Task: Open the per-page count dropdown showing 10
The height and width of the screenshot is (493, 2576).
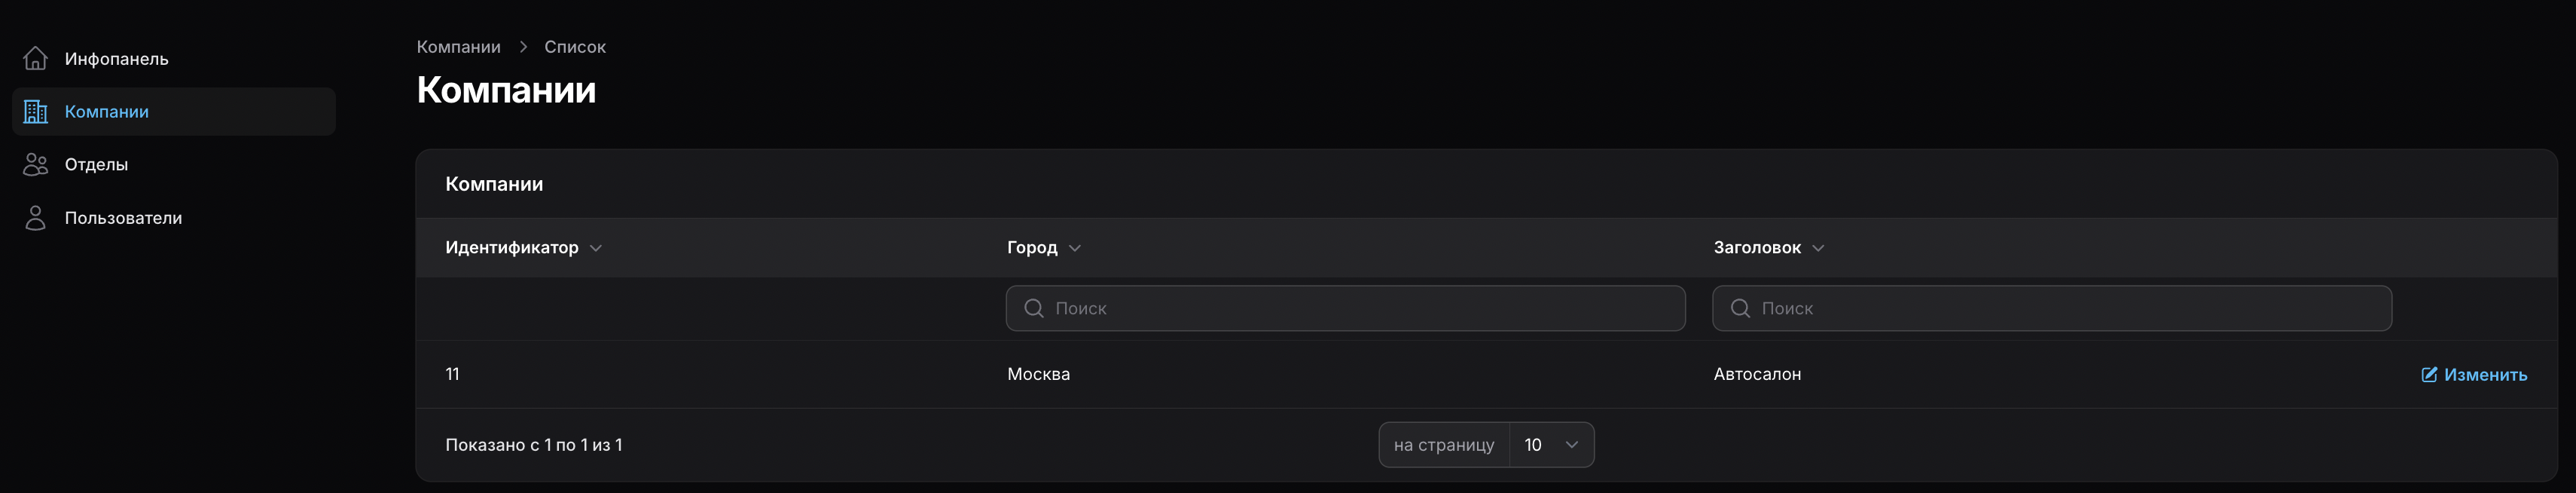Action: [1551, 445]
